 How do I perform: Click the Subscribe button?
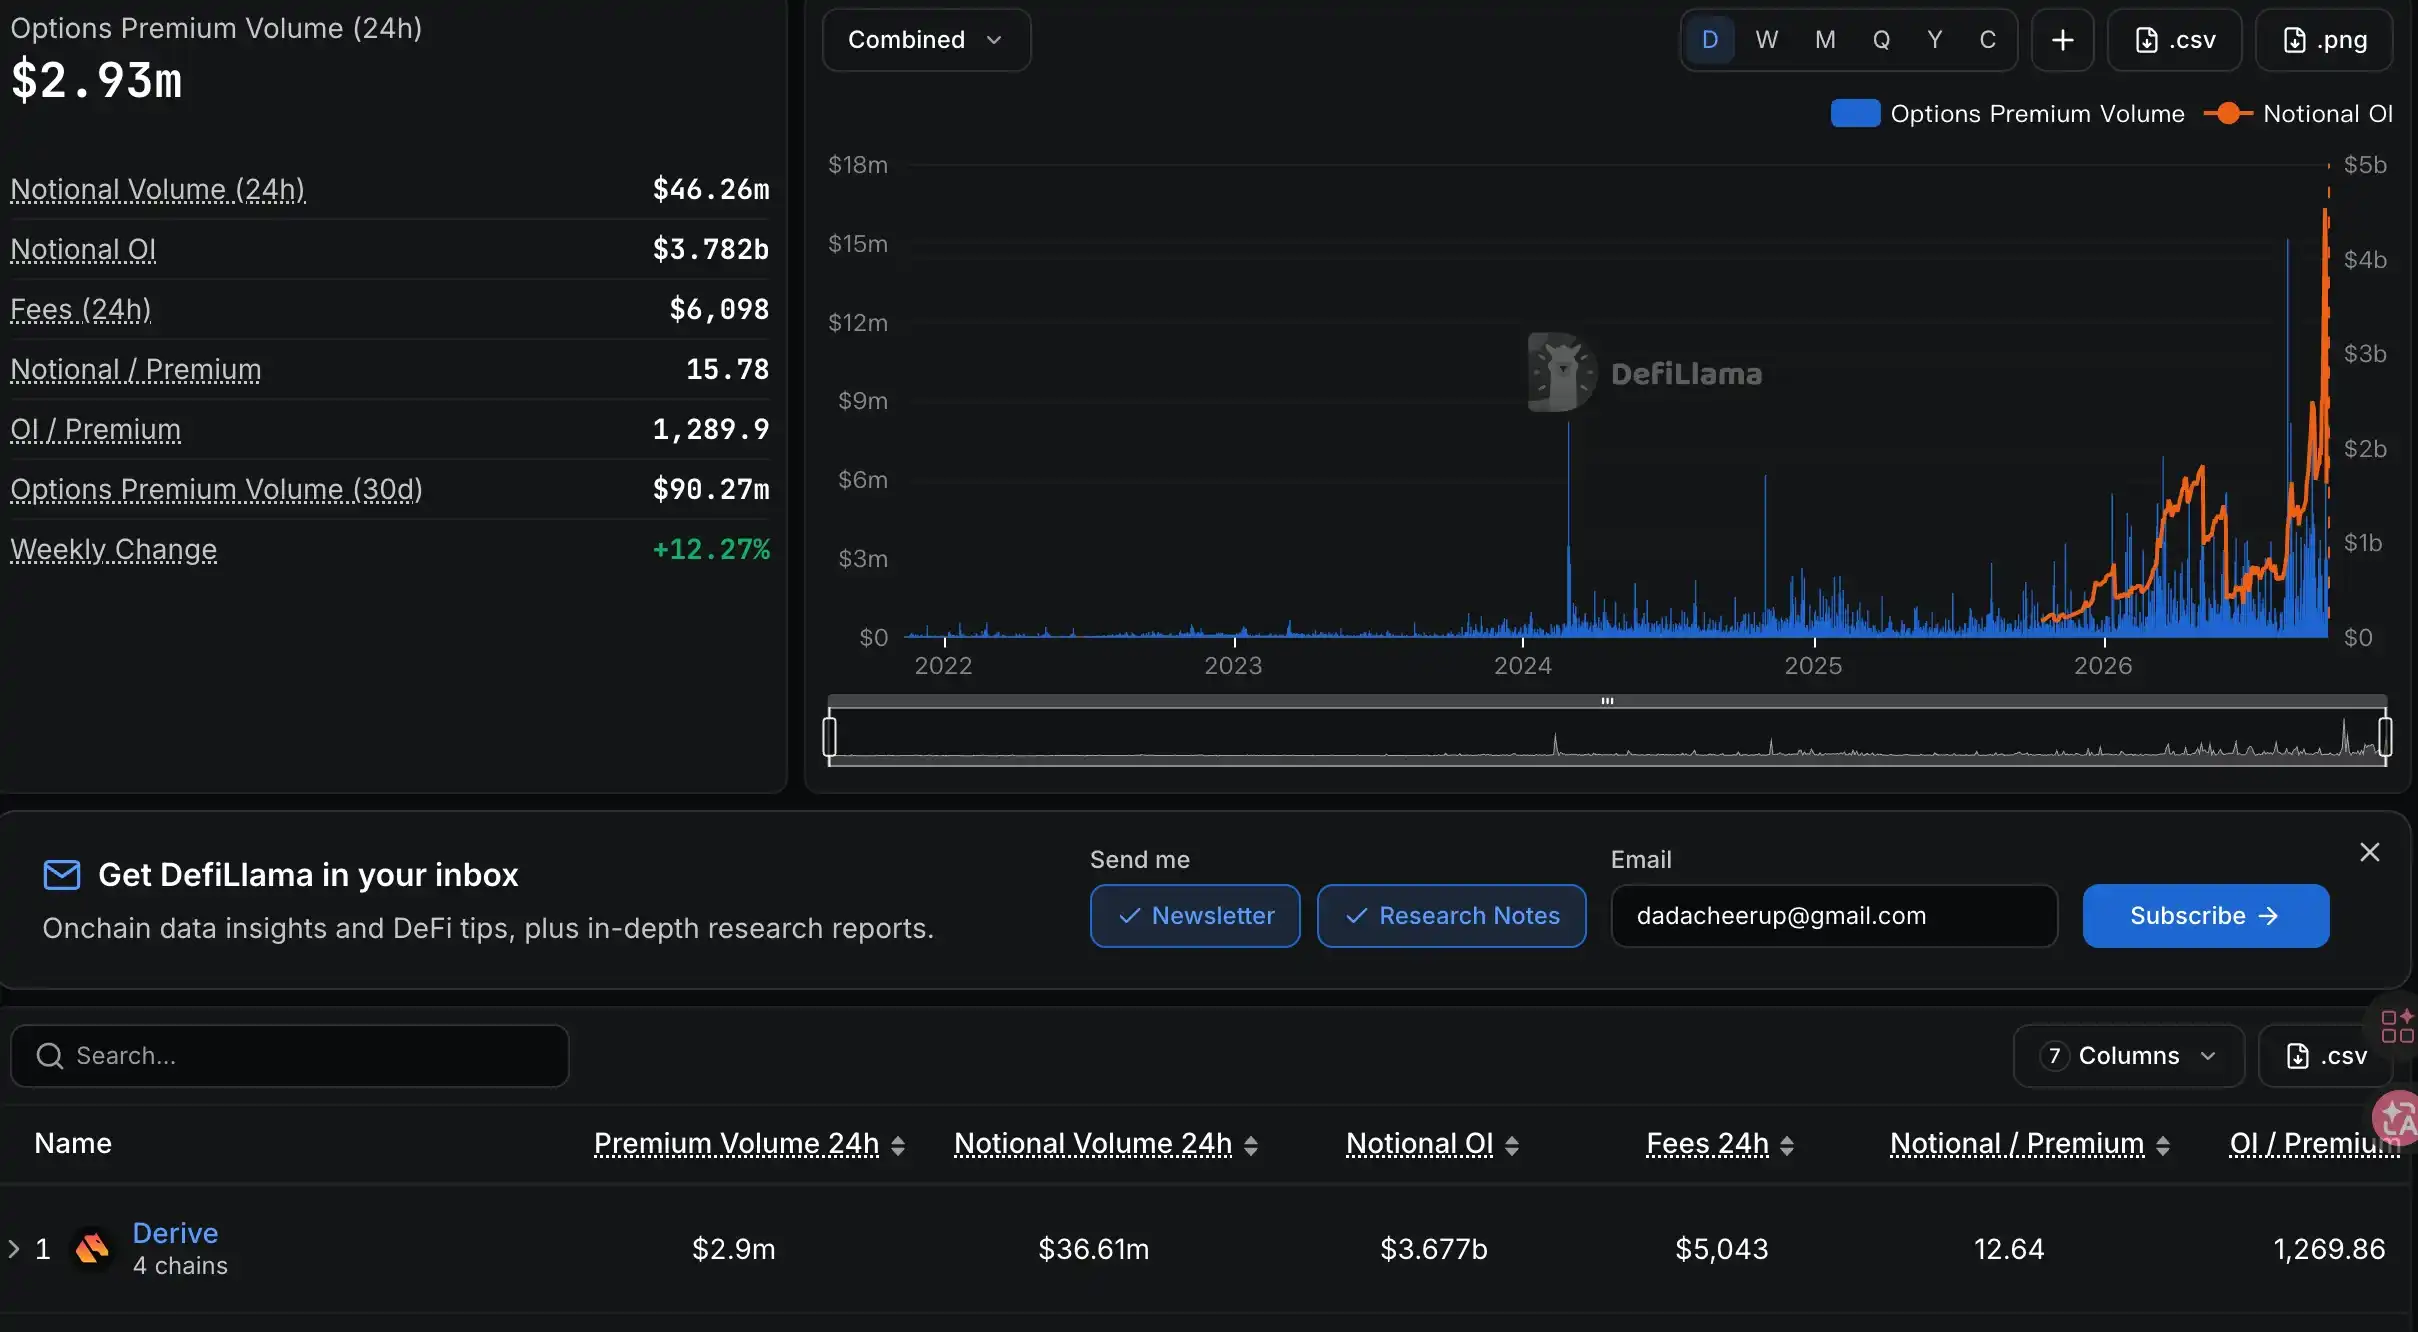(x=2206, y=916)
